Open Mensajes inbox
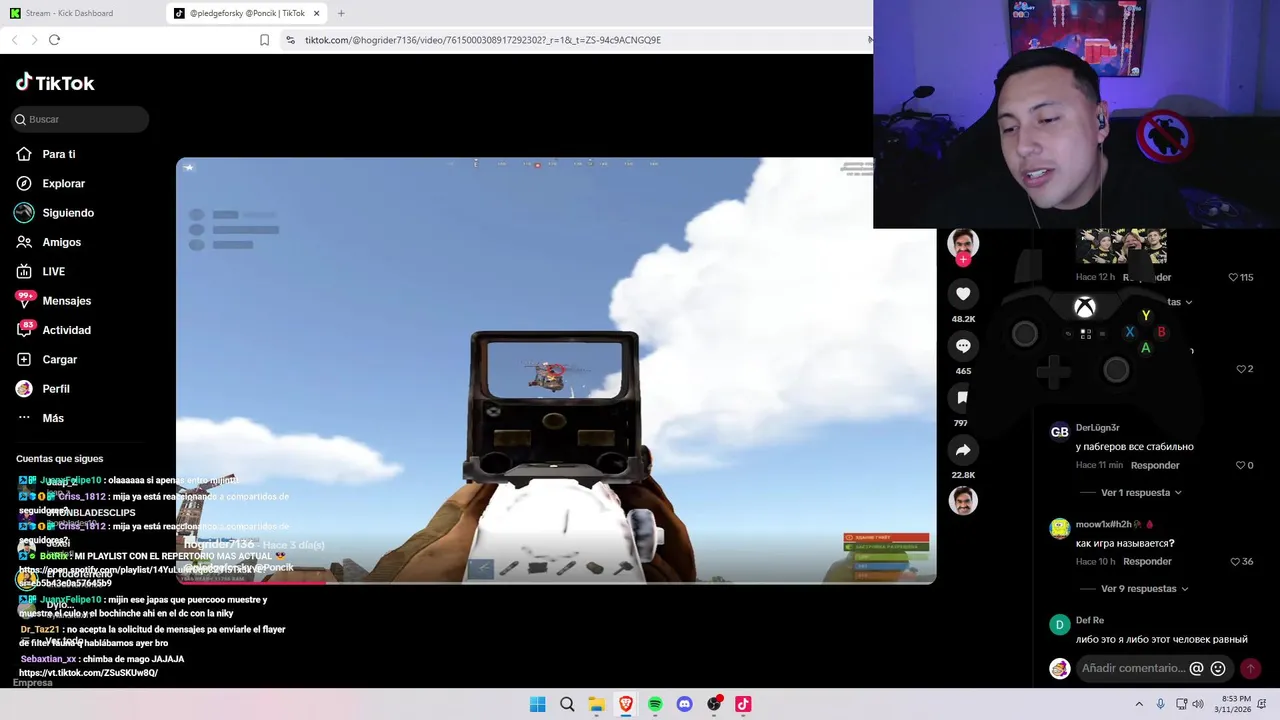The image size is (1280, 720). point(53,300)
